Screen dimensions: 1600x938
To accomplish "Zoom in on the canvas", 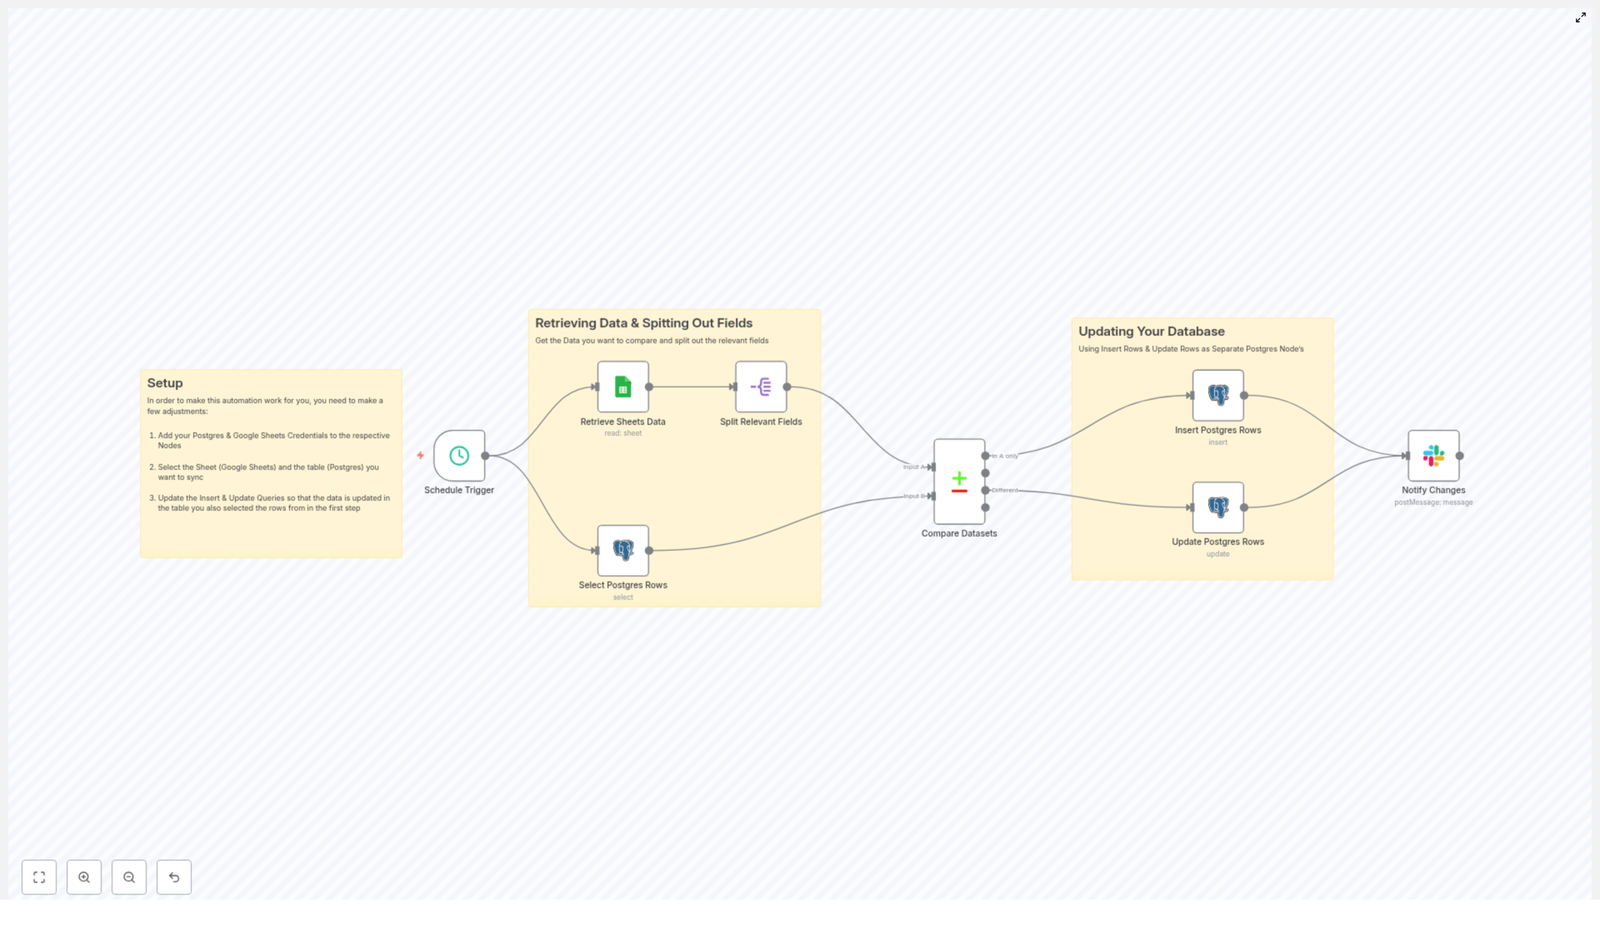I will pyautogui.click(x=84, y=877).
